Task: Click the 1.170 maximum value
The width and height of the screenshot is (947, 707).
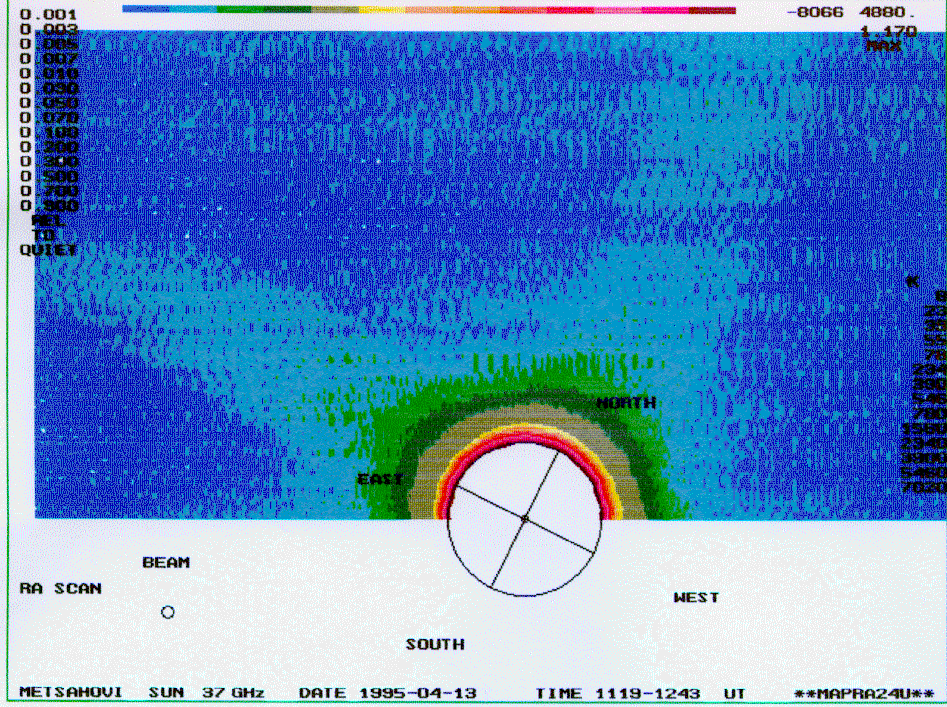Action: 889,31
